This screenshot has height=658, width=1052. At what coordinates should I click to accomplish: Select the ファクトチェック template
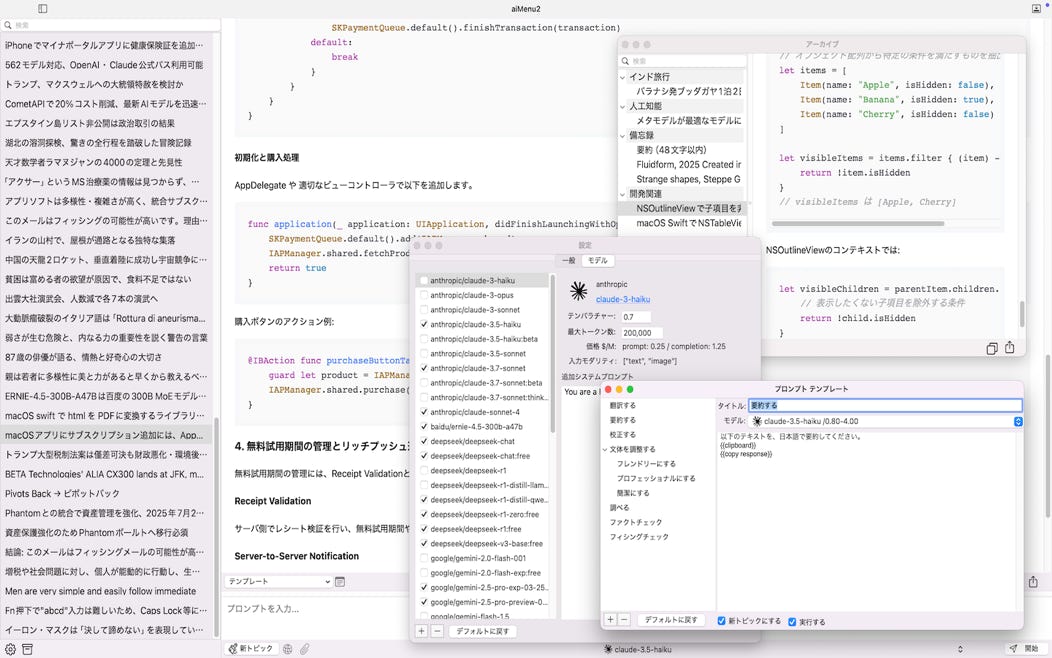[x=635, y=522]
